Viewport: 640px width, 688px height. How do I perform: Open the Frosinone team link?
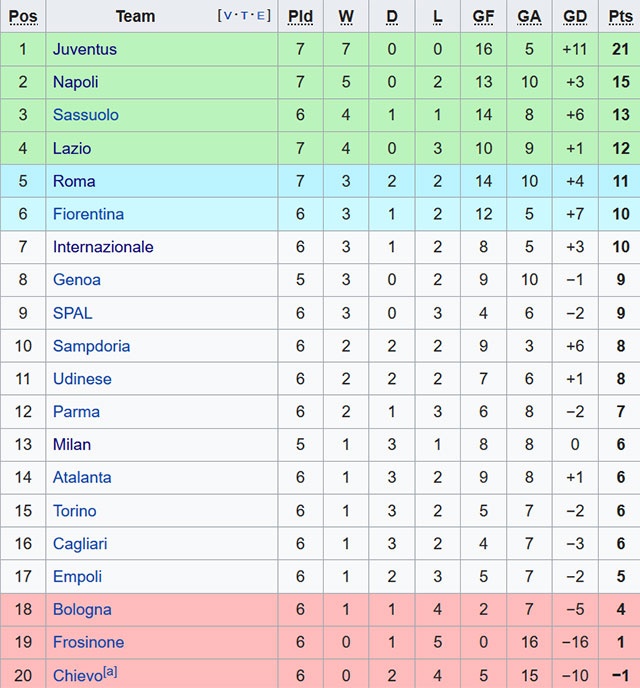(x=89, y=642)
